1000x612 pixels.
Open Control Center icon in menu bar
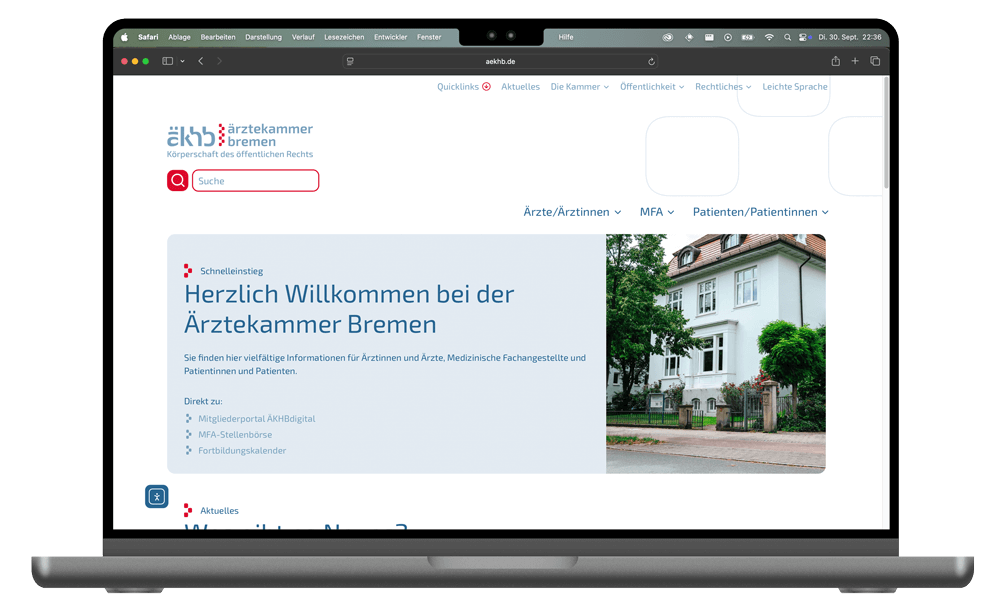[804, 37]
